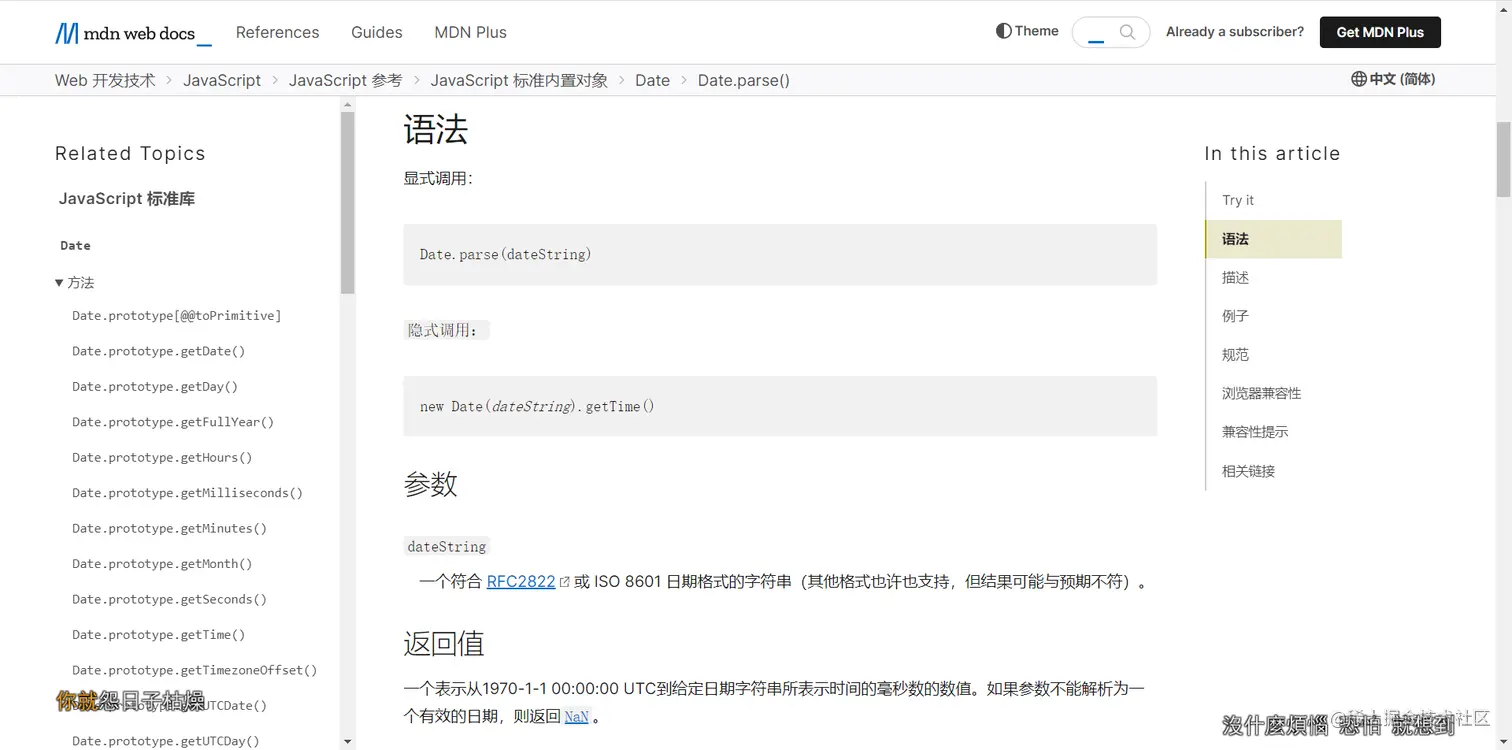Open the Already a subscriber? link
The image size is (1512, 750).
pos(1234,31)
